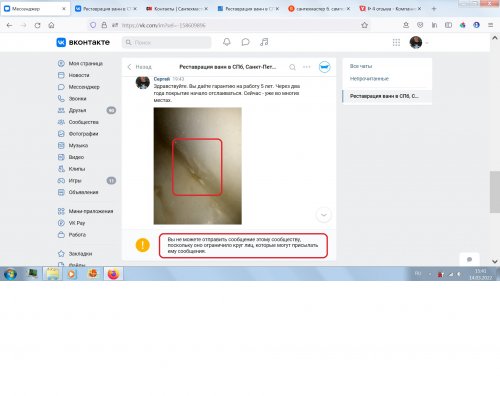
Task: Select Реставрация ванн chat in right panel
Action: [387, 96]
